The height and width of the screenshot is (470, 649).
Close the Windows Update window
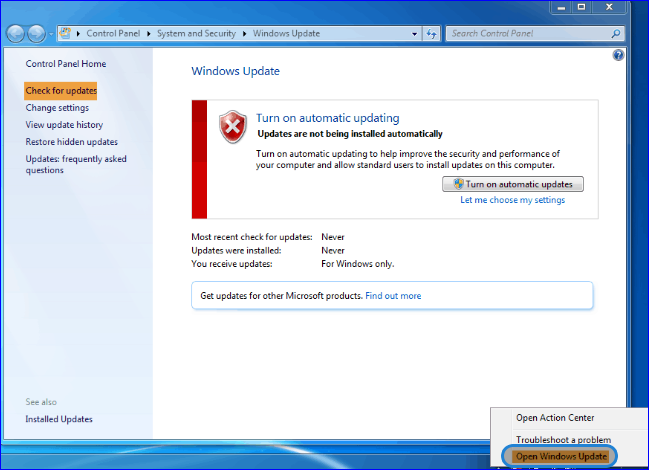[x=609, y=7]
